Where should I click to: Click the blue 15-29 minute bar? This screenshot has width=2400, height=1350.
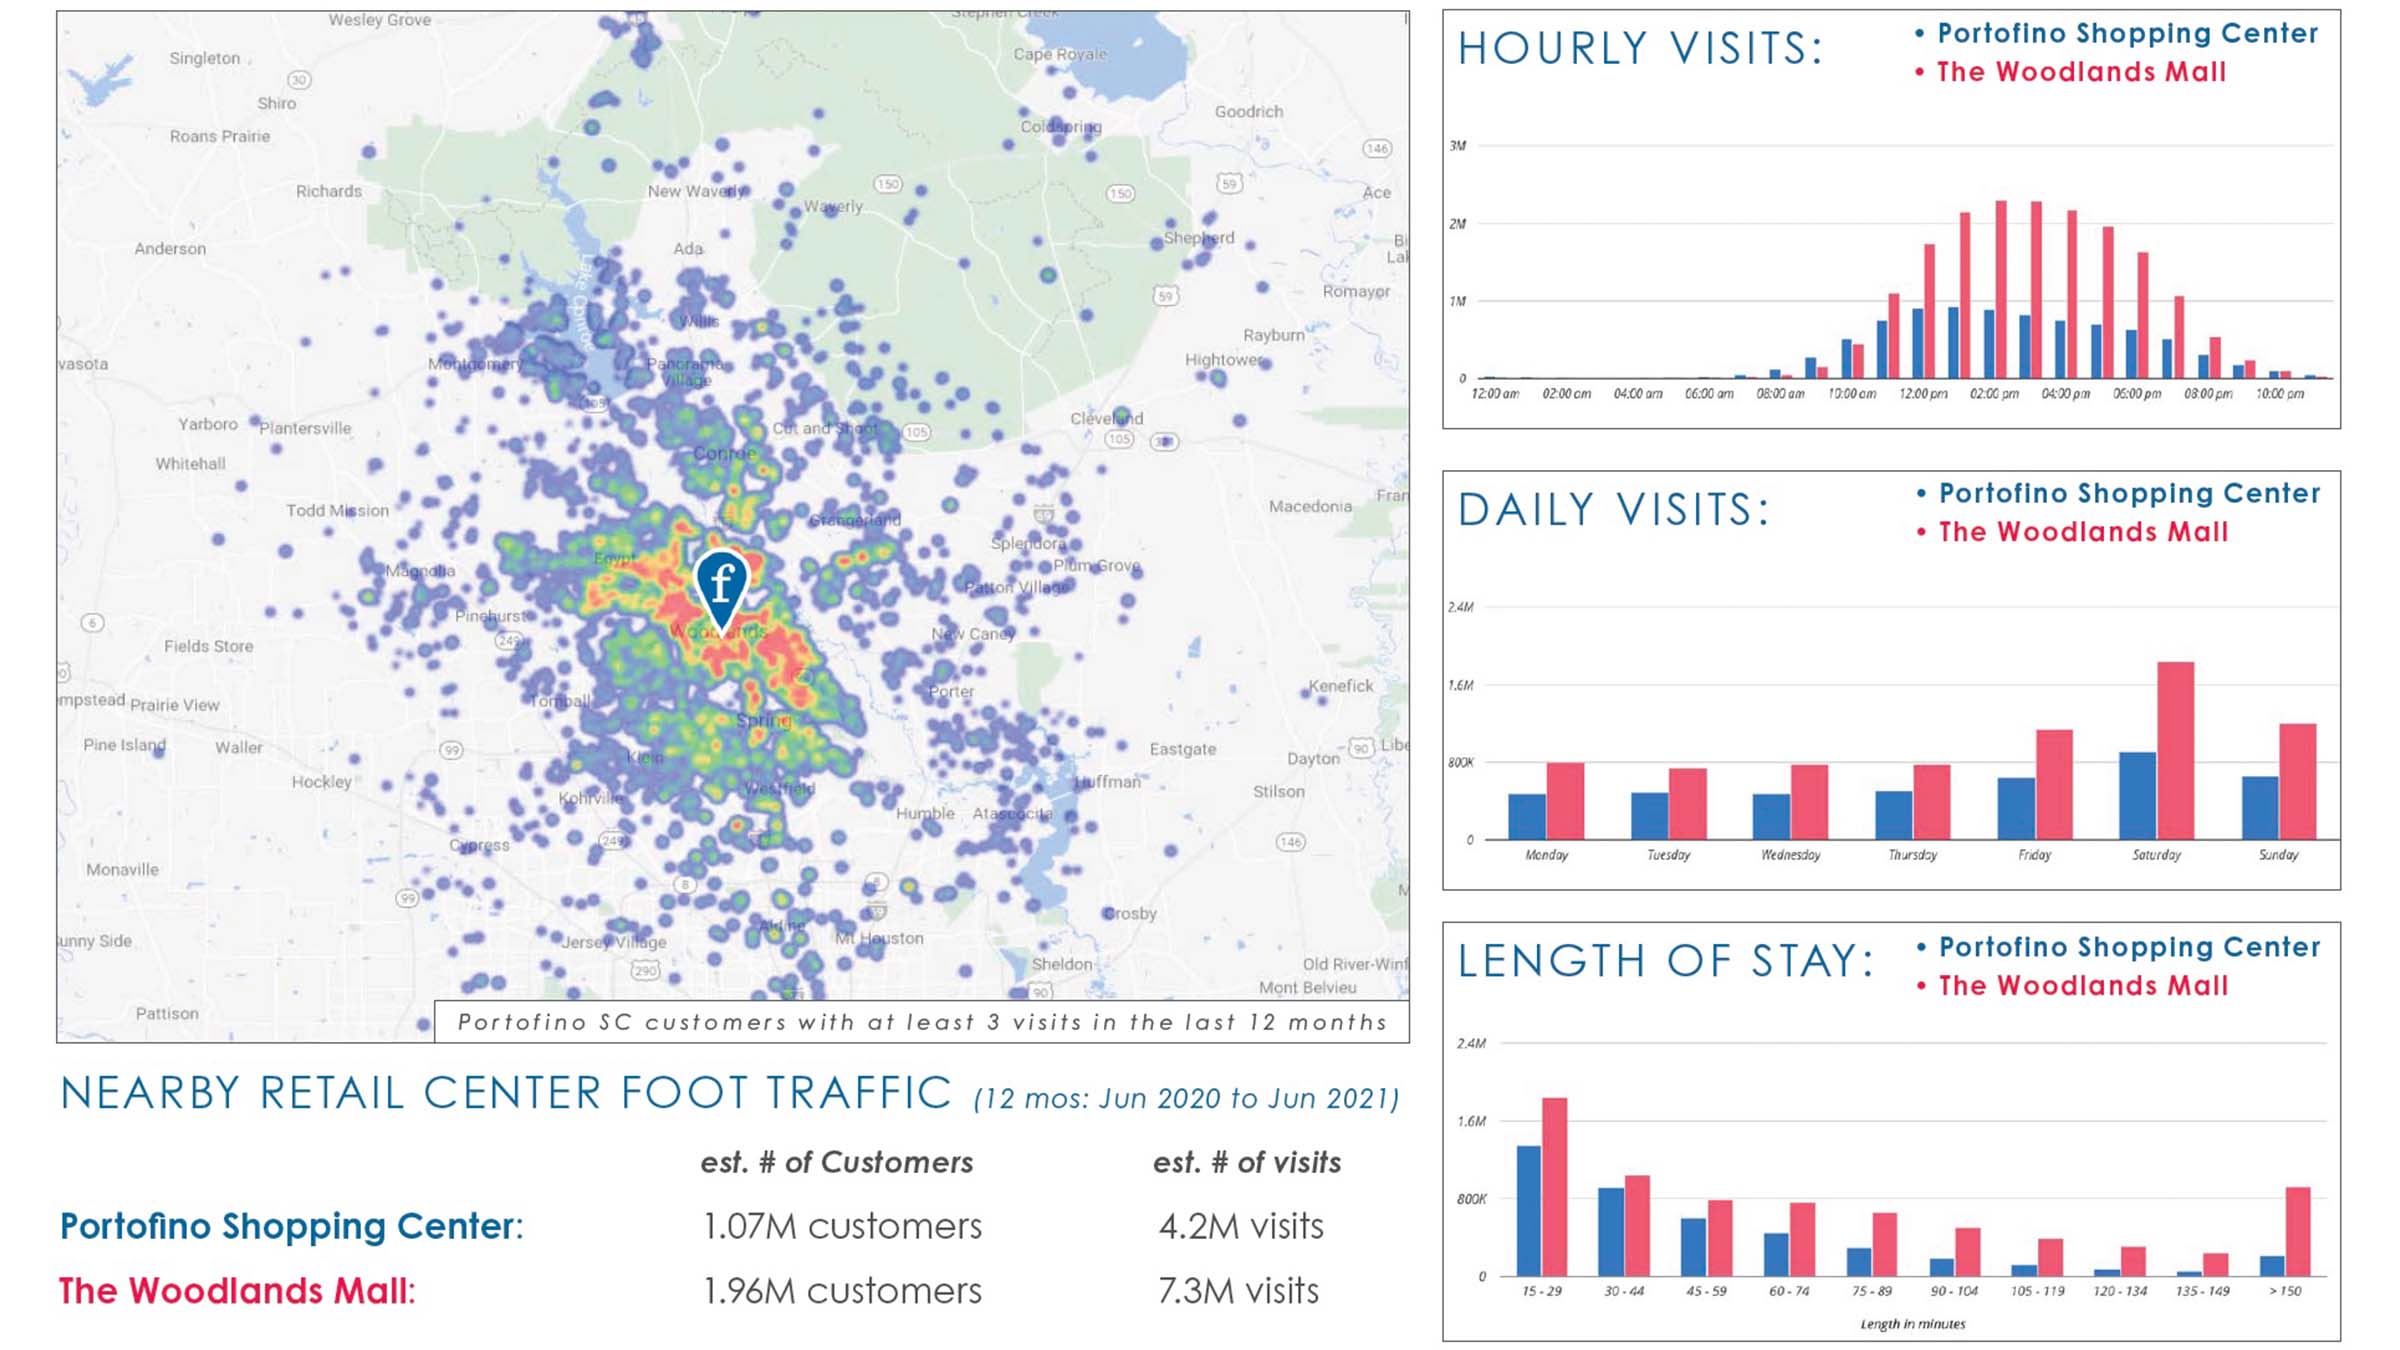tap(1528, 1210)
